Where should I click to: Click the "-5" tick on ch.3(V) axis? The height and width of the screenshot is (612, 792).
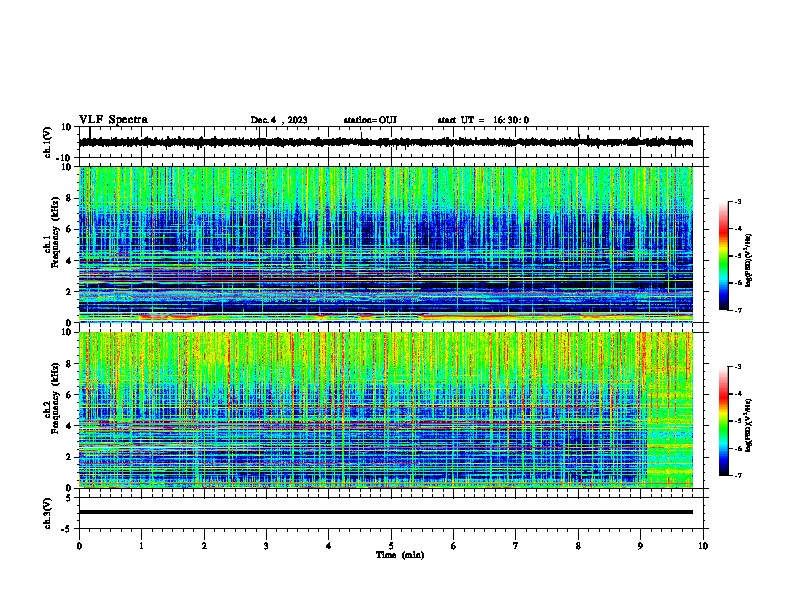pyautogui.click(x=67, y=529)
